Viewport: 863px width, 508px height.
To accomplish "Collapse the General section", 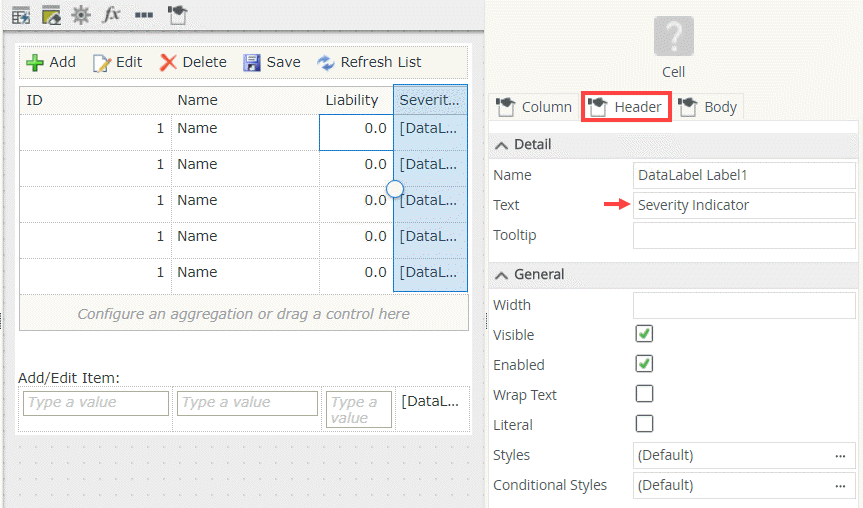I will coord(502,274).
